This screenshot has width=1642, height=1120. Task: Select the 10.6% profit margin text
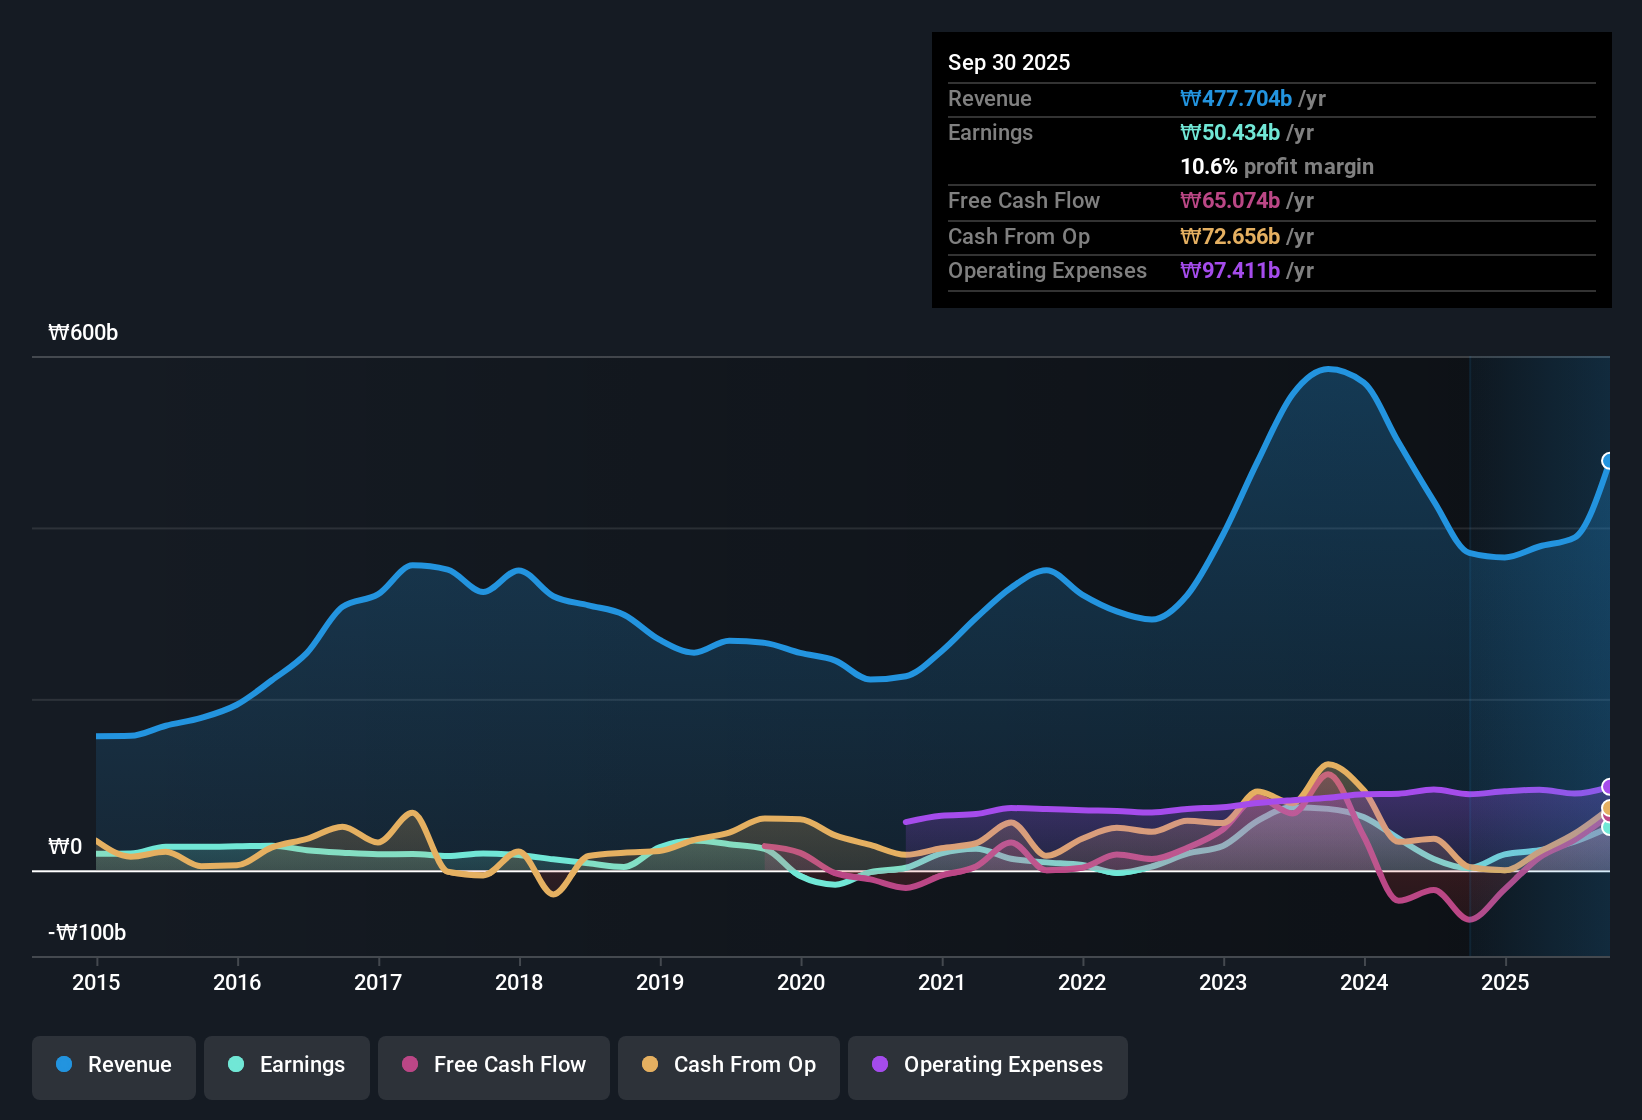tap(1277, 167)
